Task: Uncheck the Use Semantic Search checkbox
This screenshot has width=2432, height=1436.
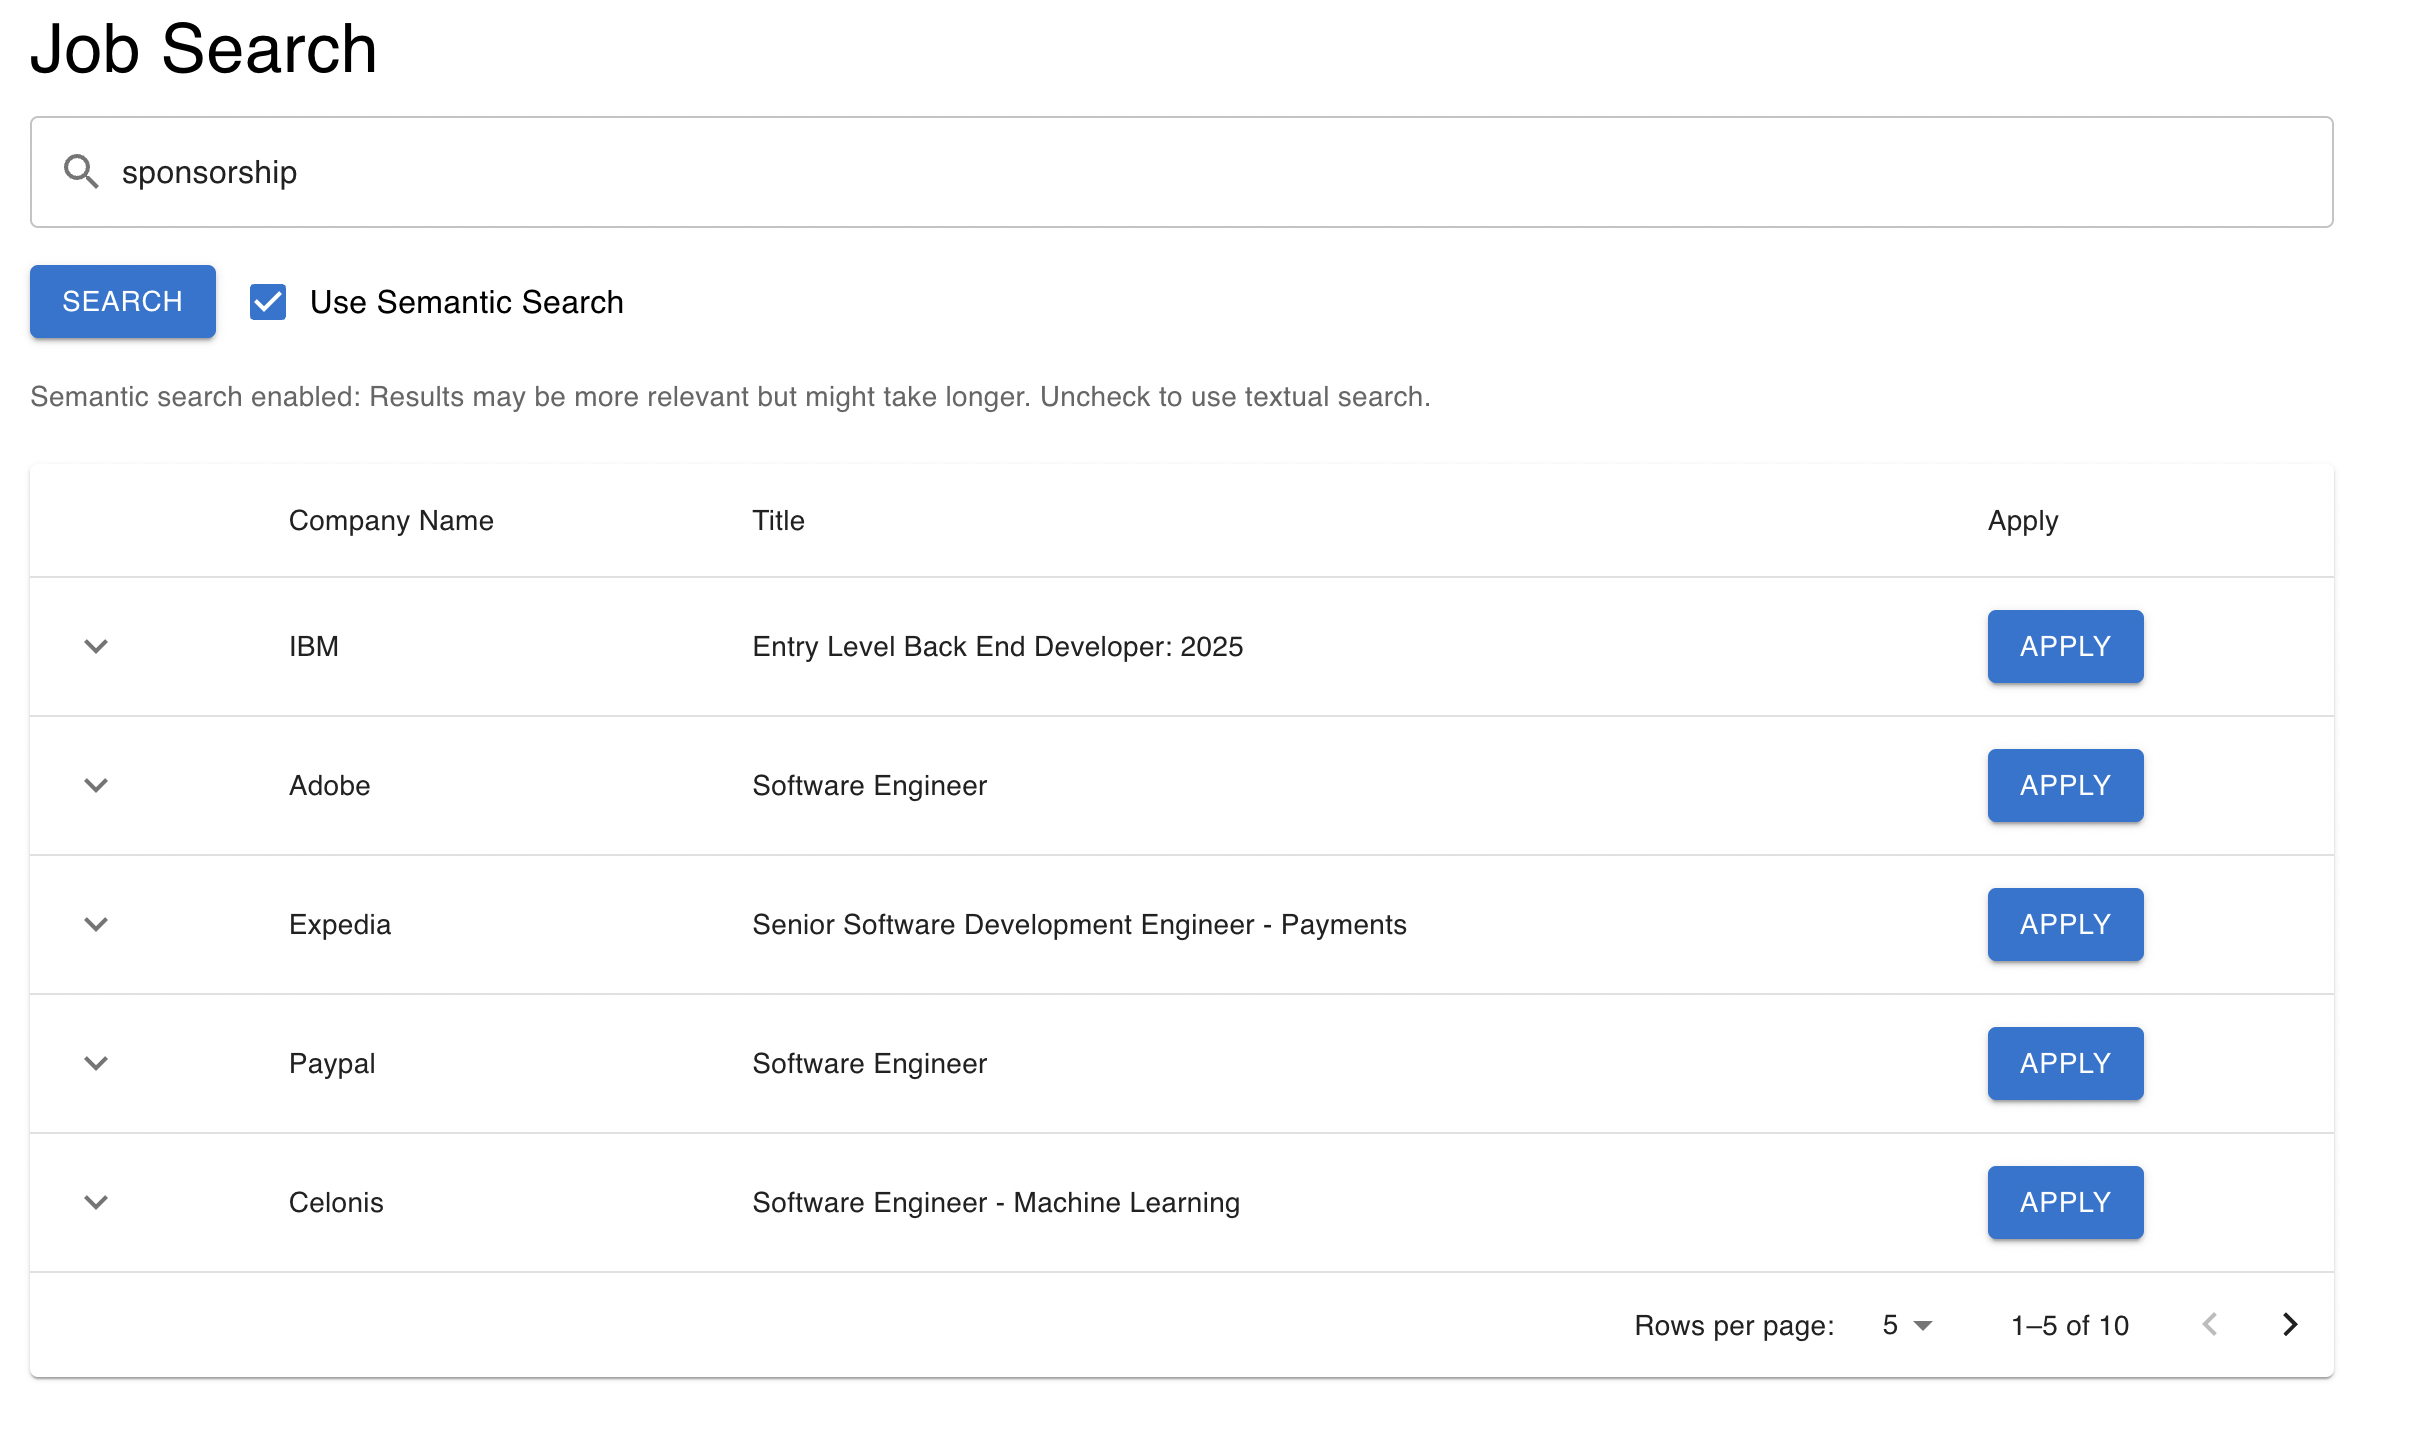Action: click(x=268, y=302)
